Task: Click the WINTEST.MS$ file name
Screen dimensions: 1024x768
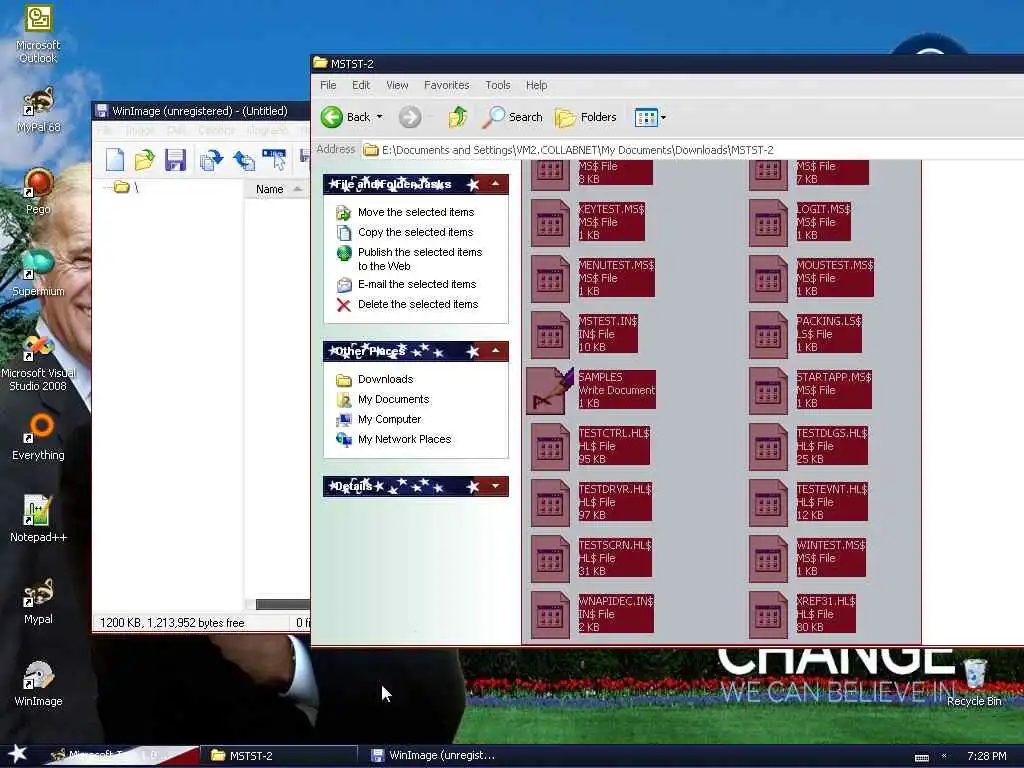Action: (x=831, y=545)
